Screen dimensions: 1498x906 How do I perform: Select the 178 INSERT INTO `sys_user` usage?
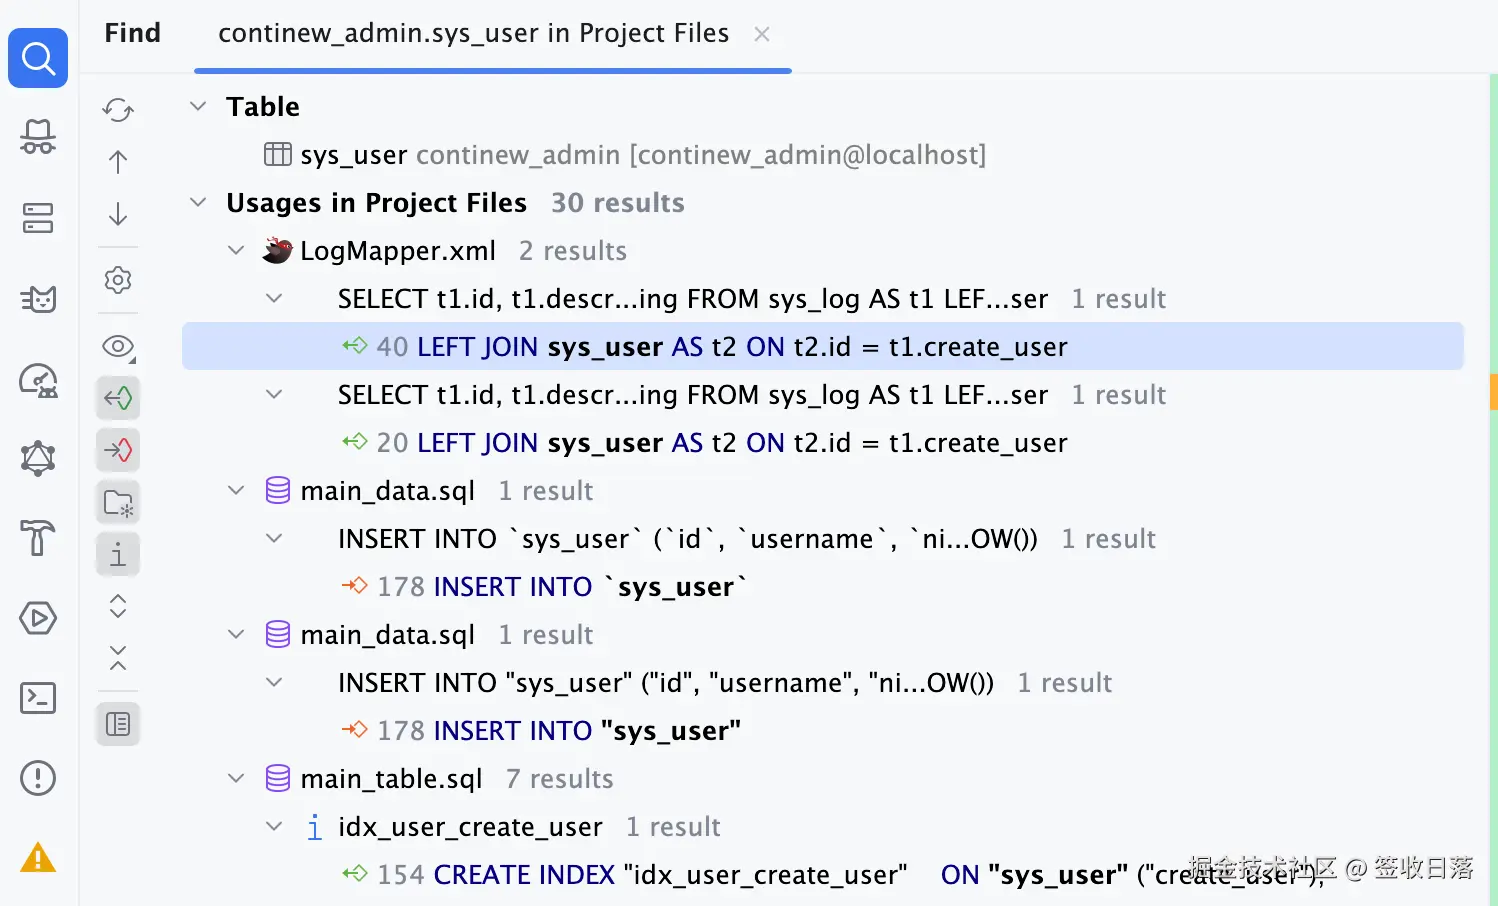tap(545, 587)
